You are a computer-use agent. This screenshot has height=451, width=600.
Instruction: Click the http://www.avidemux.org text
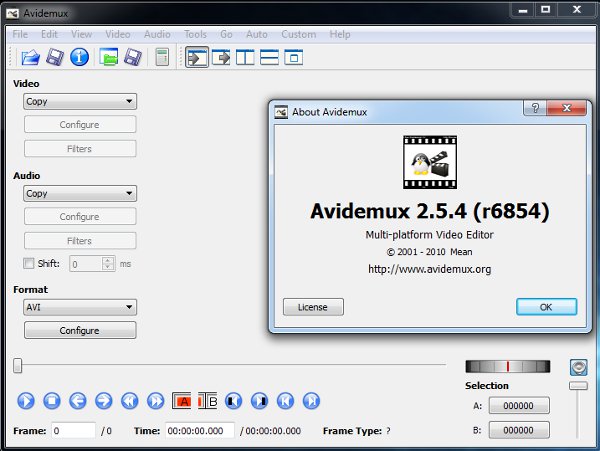tap(429, 269)
